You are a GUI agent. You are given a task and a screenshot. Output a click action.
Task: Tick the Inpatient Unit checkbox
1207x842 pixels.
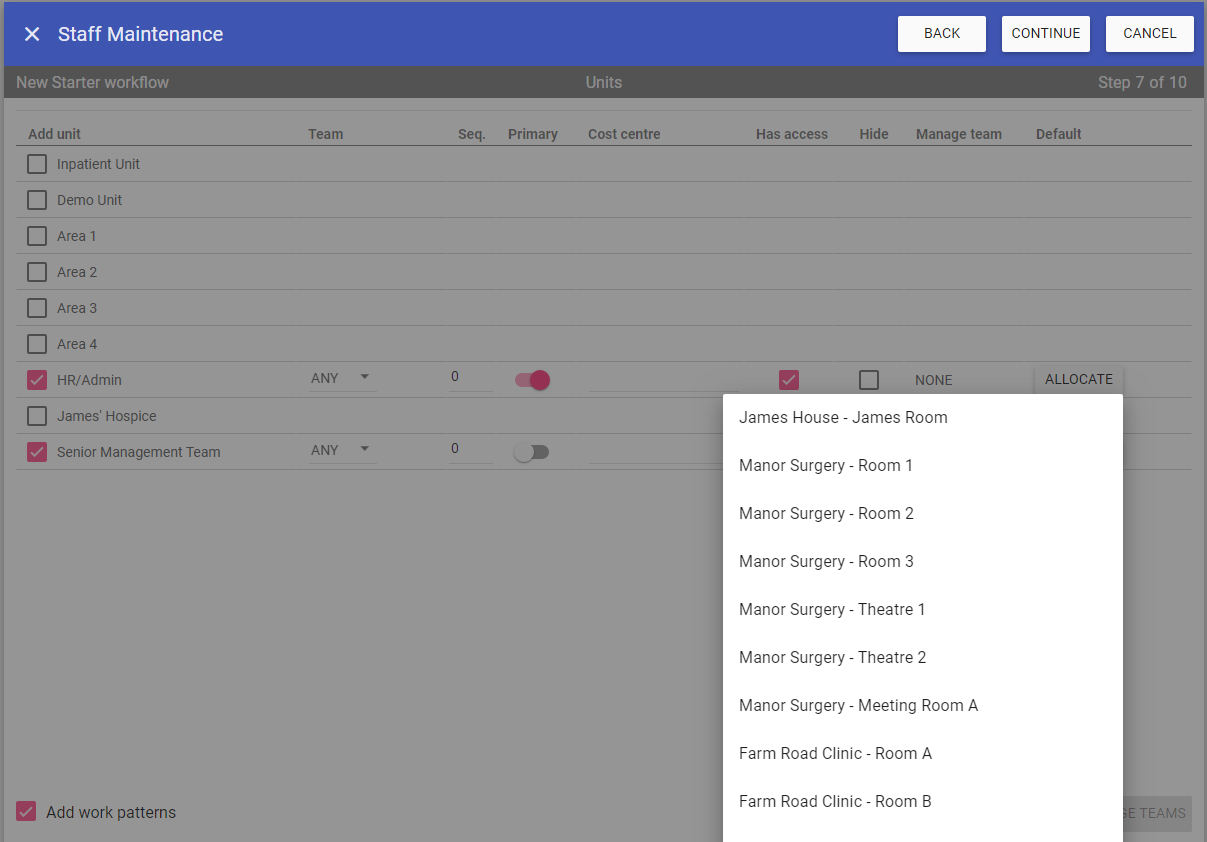point(37,164)
